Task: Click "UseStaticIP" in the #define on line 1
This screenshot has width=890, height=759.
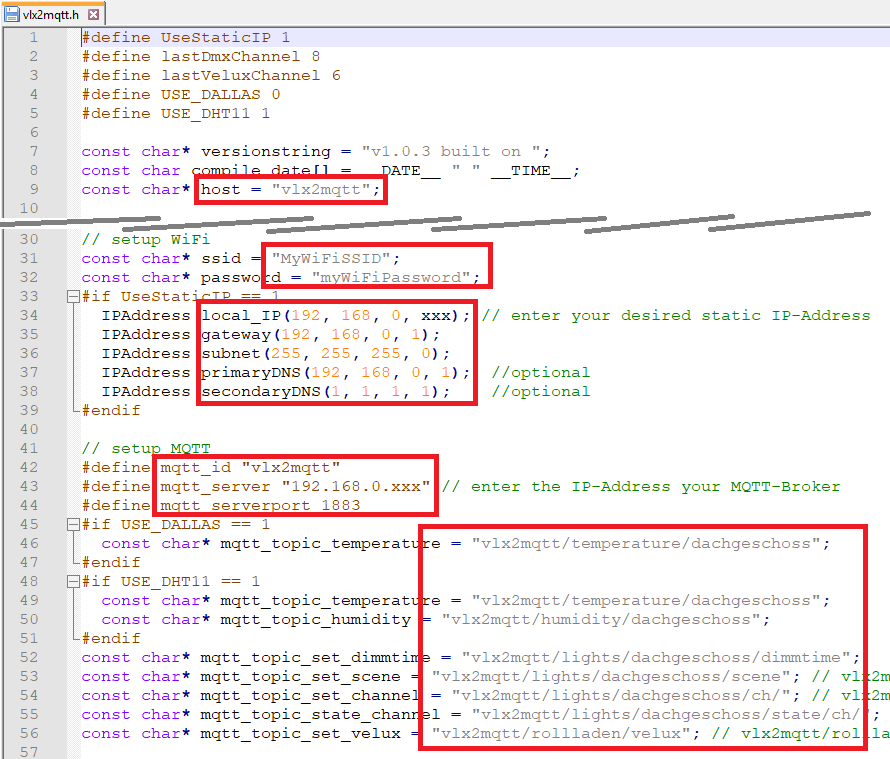Action: pos(216,37)
